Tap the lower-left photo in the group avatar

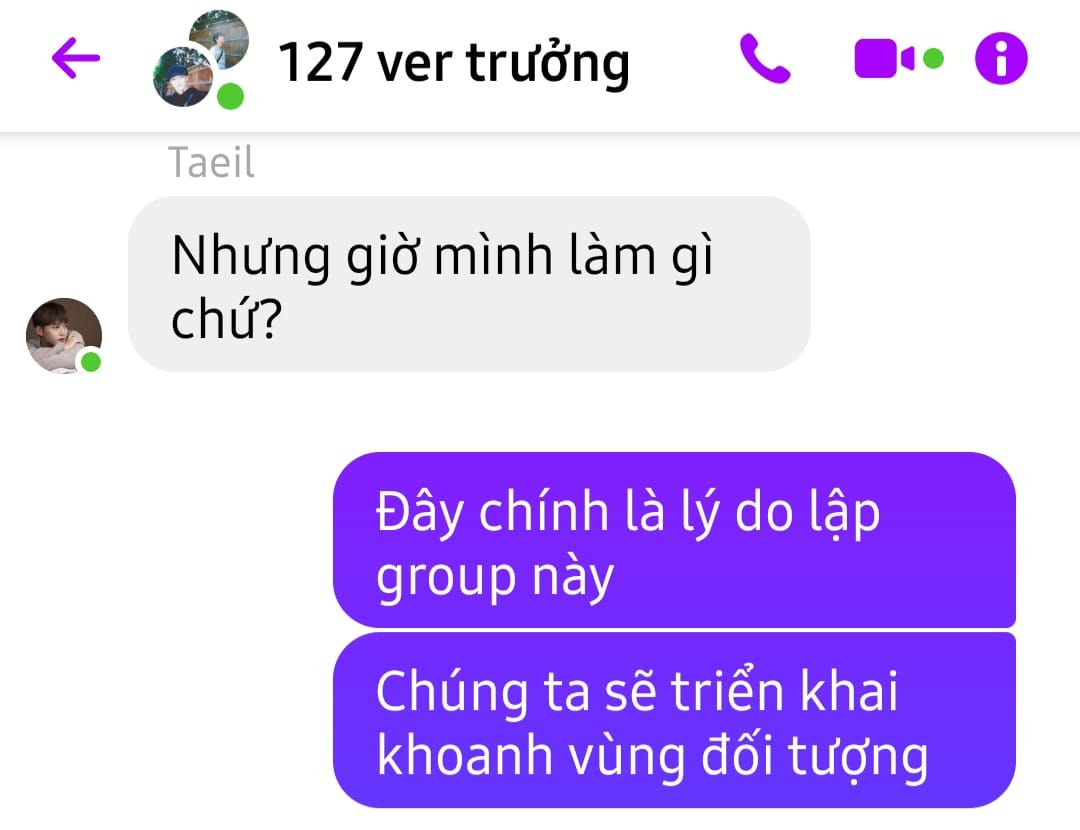point(182,76)
